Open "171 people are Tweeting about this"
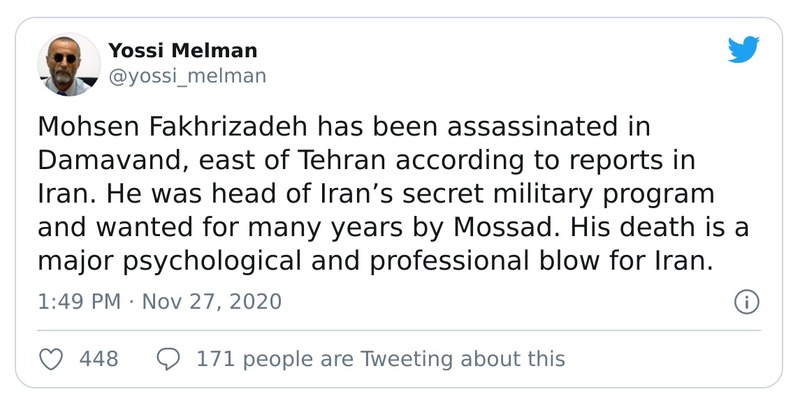800x408 pixels. pyautogui.click(x=381, y=358)
